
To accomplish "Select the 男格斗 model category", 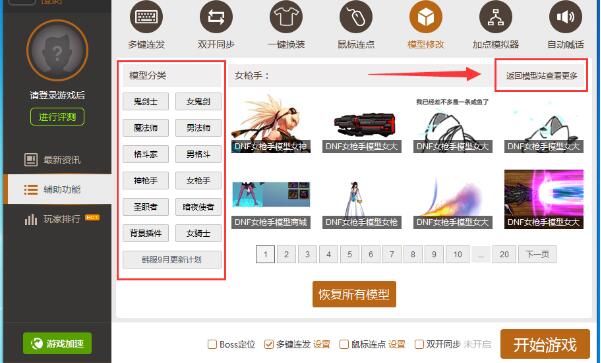I will pos(198,154).
